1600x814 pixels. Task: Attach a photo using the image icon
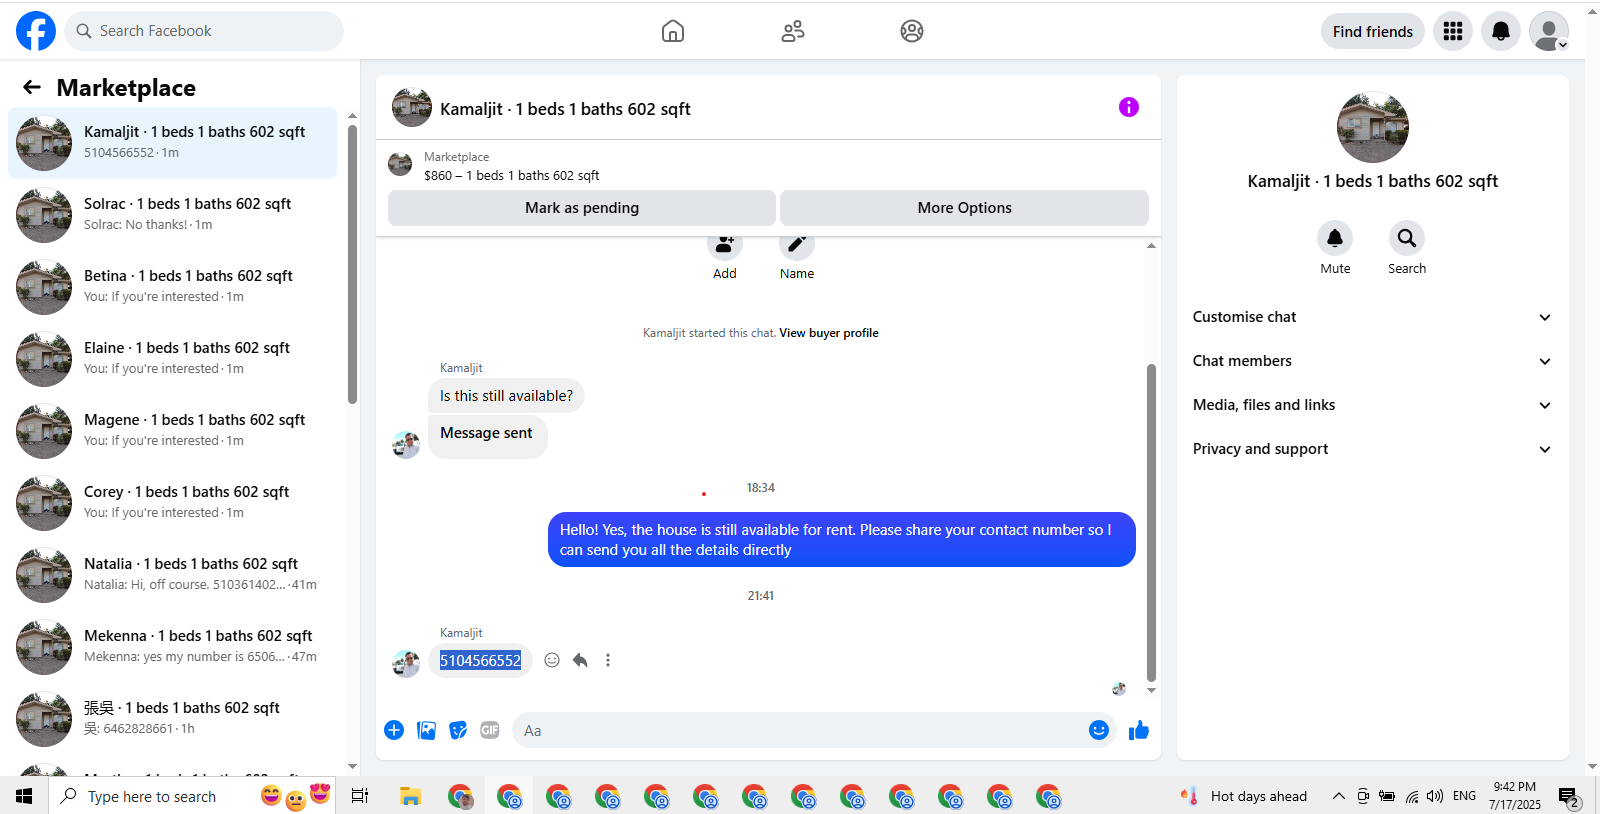[426, 730]
